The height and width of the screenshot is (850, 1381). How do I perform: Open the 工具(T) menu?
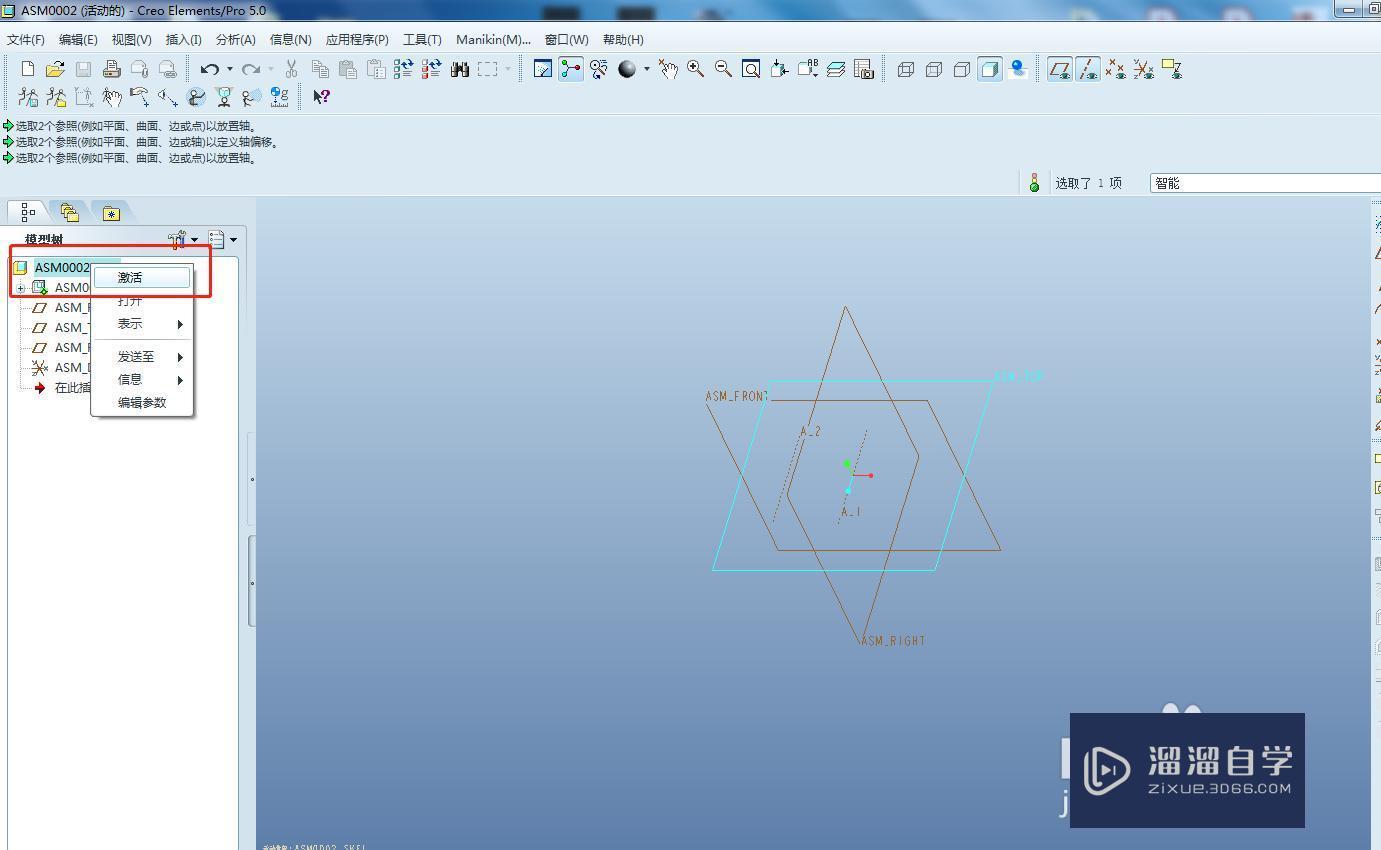[x=422, y=40]
